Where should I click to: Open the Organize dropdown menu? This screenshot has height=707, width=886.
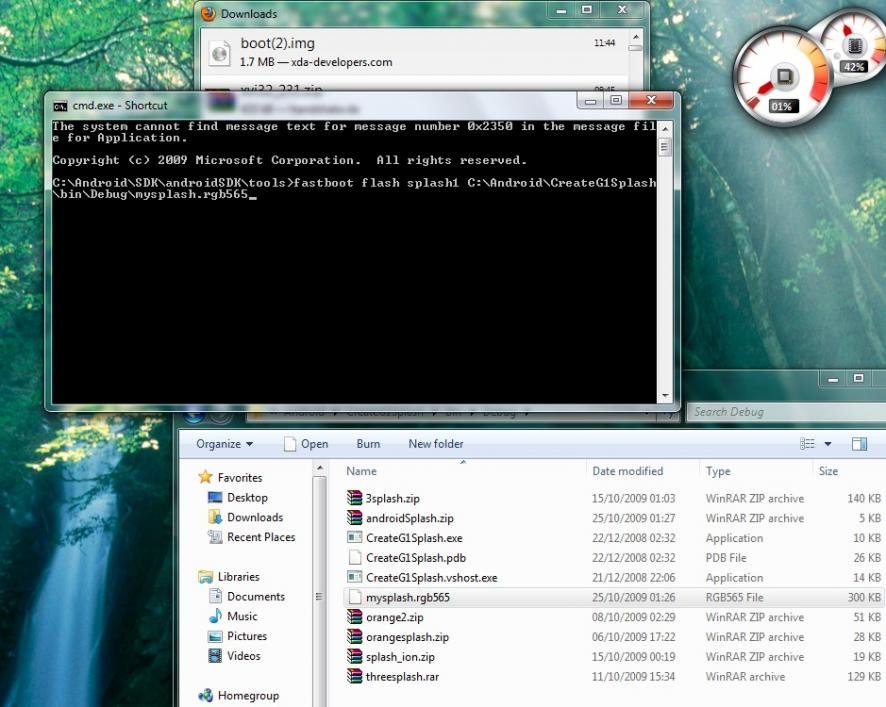tap(224, 444)
